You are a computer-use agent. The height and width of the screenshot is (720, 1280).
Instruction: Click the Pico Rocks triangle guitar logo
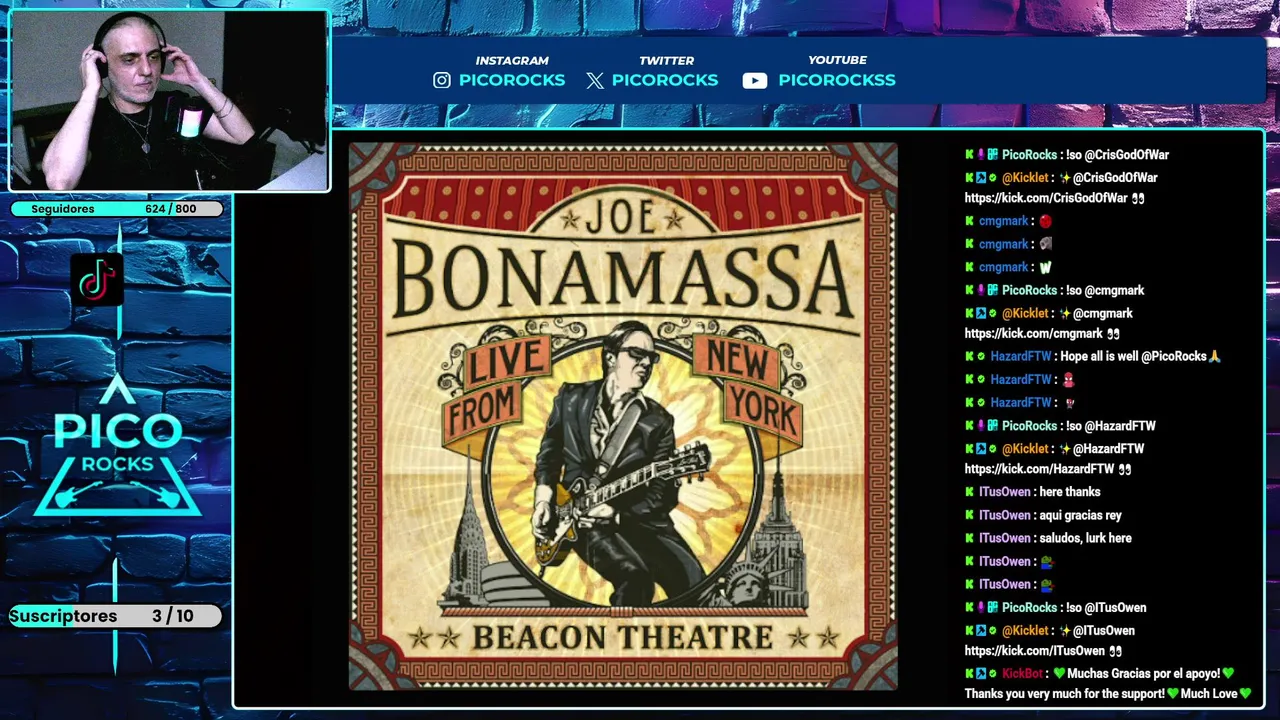118,445
